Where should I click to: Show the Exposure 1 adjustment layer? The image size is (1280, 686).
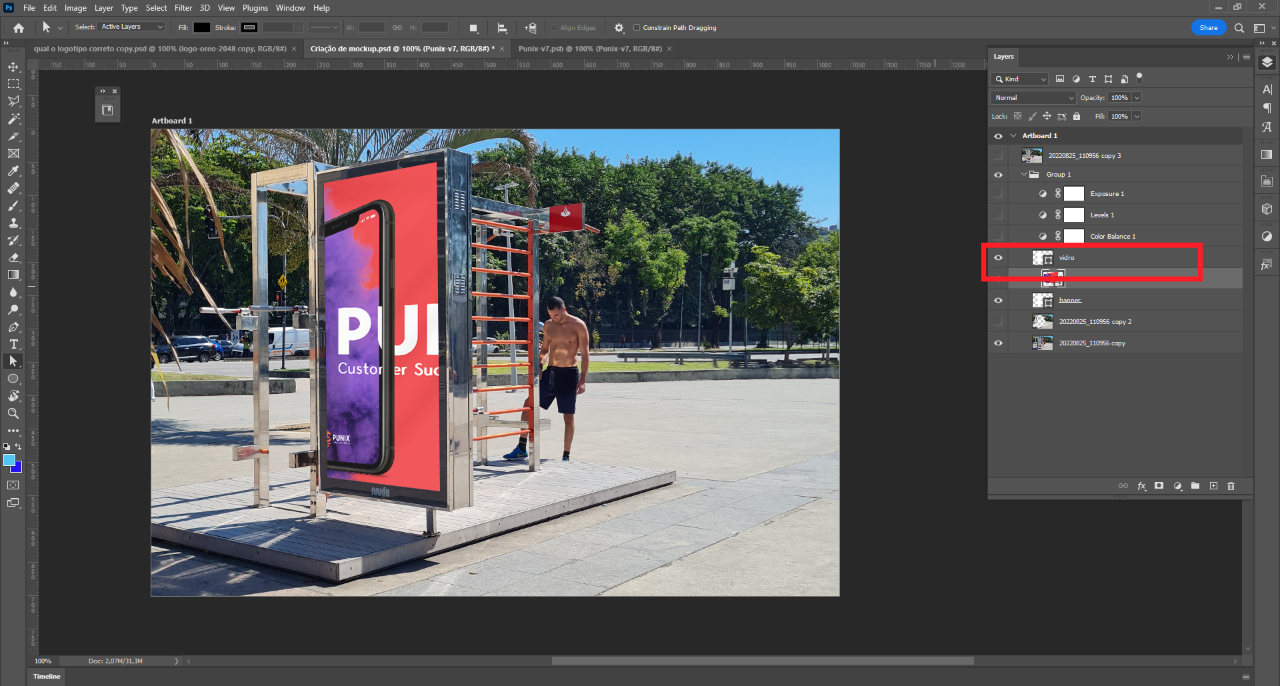[x=998, y=194]
